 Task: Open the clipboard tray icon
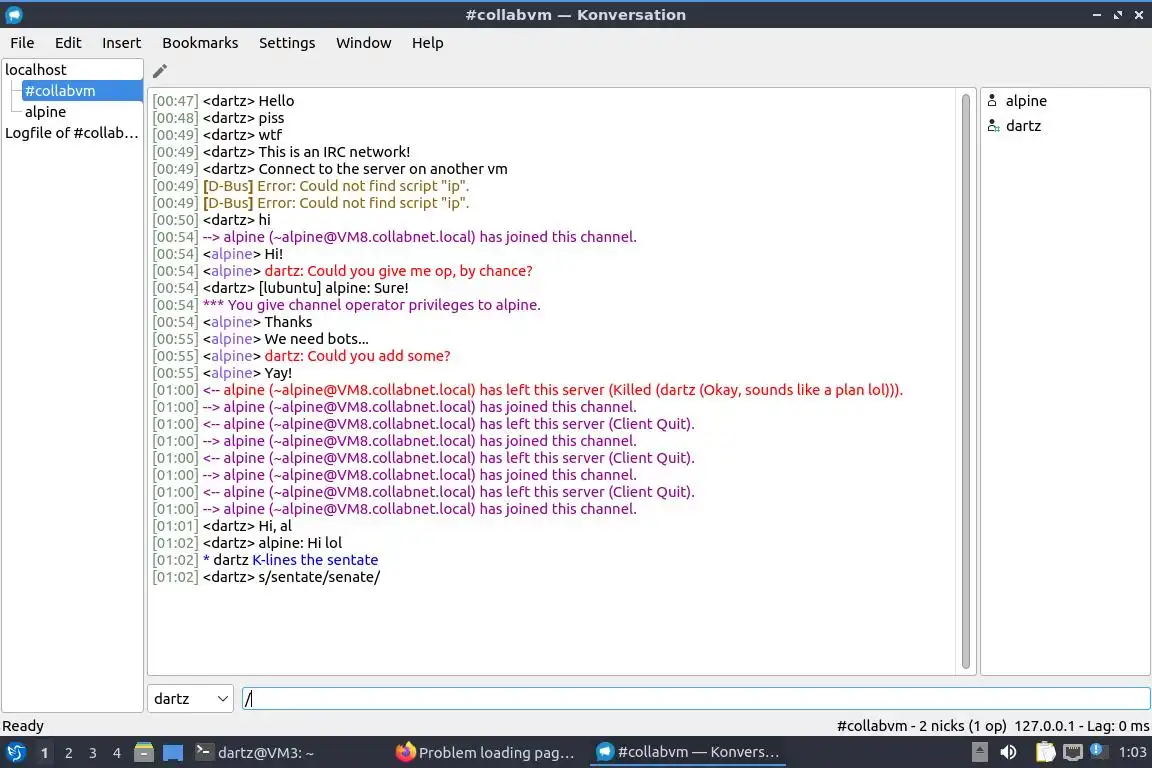click(x=1045, y=752)
